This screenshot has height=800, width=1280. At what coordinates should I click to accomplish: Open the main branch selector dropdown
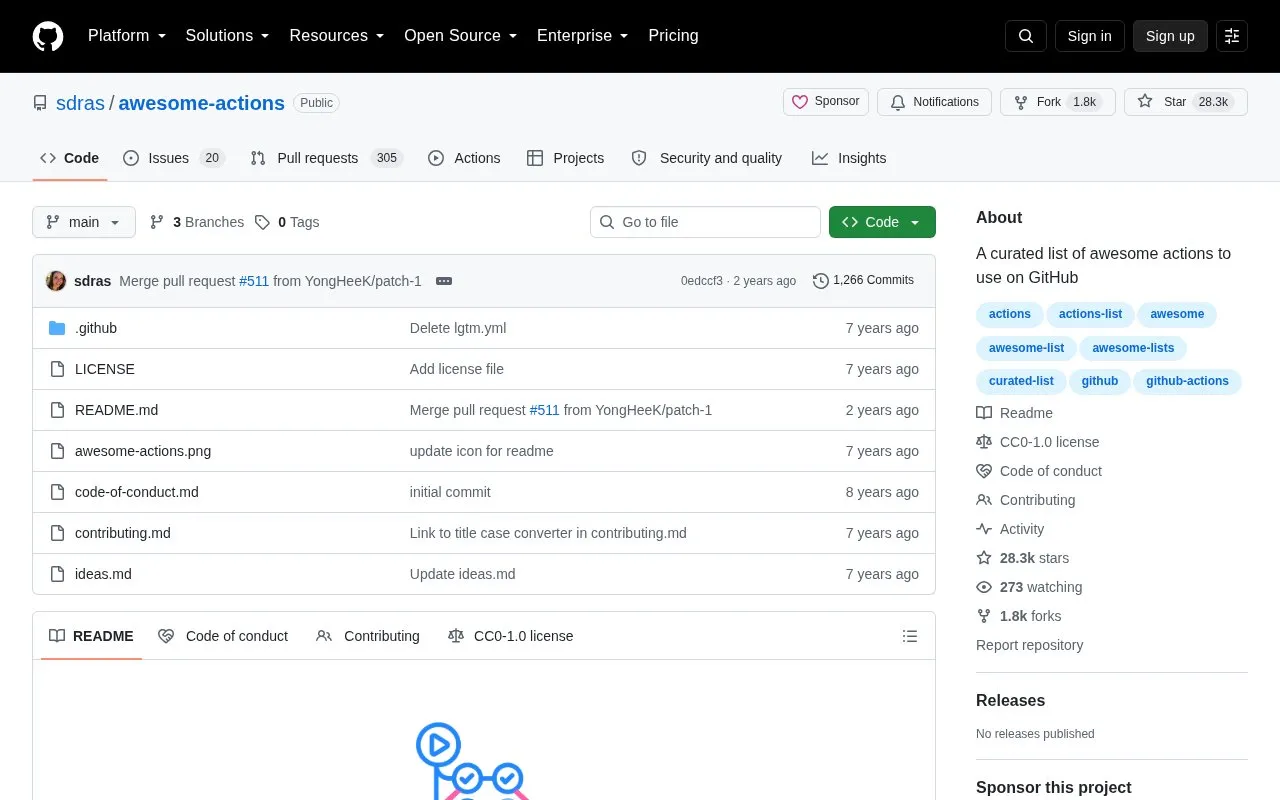(84, 222)
